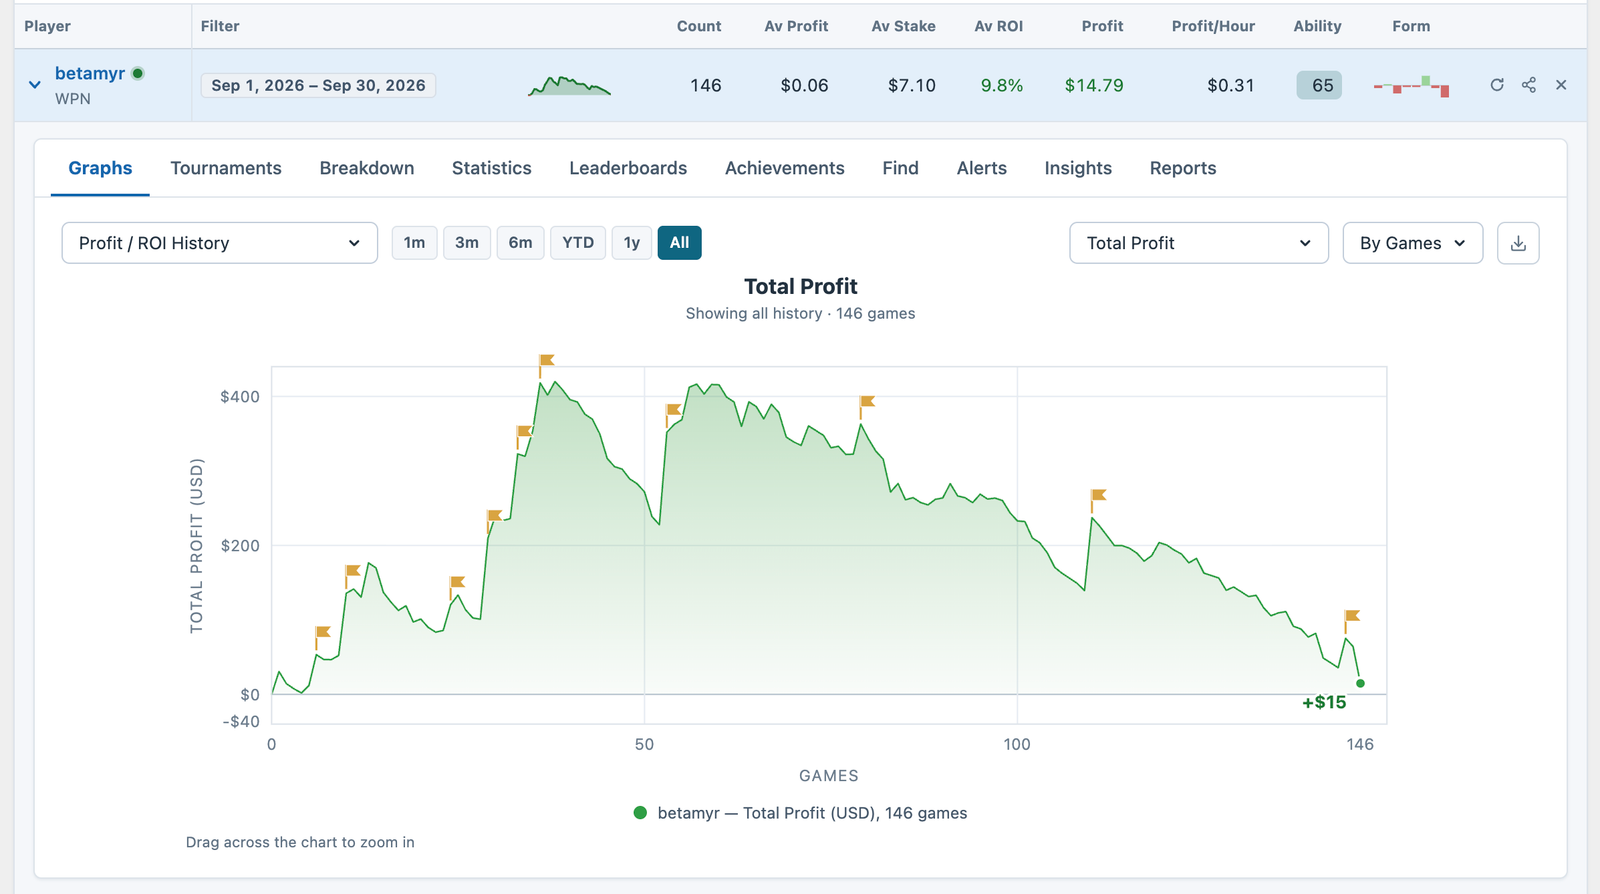The height and width of the screenshot is (894, 1600).
Task: Collapse the betamyr row chevron
Action: [35, 85]
